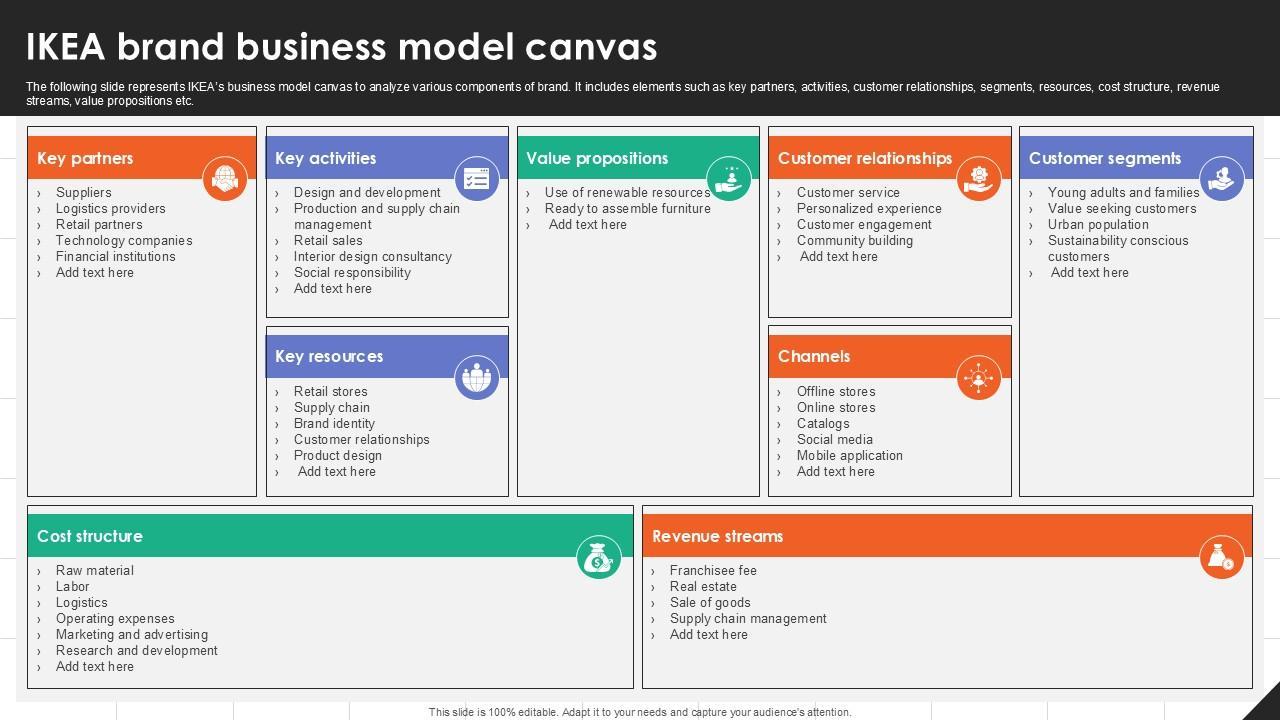Click 'Sustainability conscious customers' bullet
Screen dimensions: 1280x720
point(1118,248)
